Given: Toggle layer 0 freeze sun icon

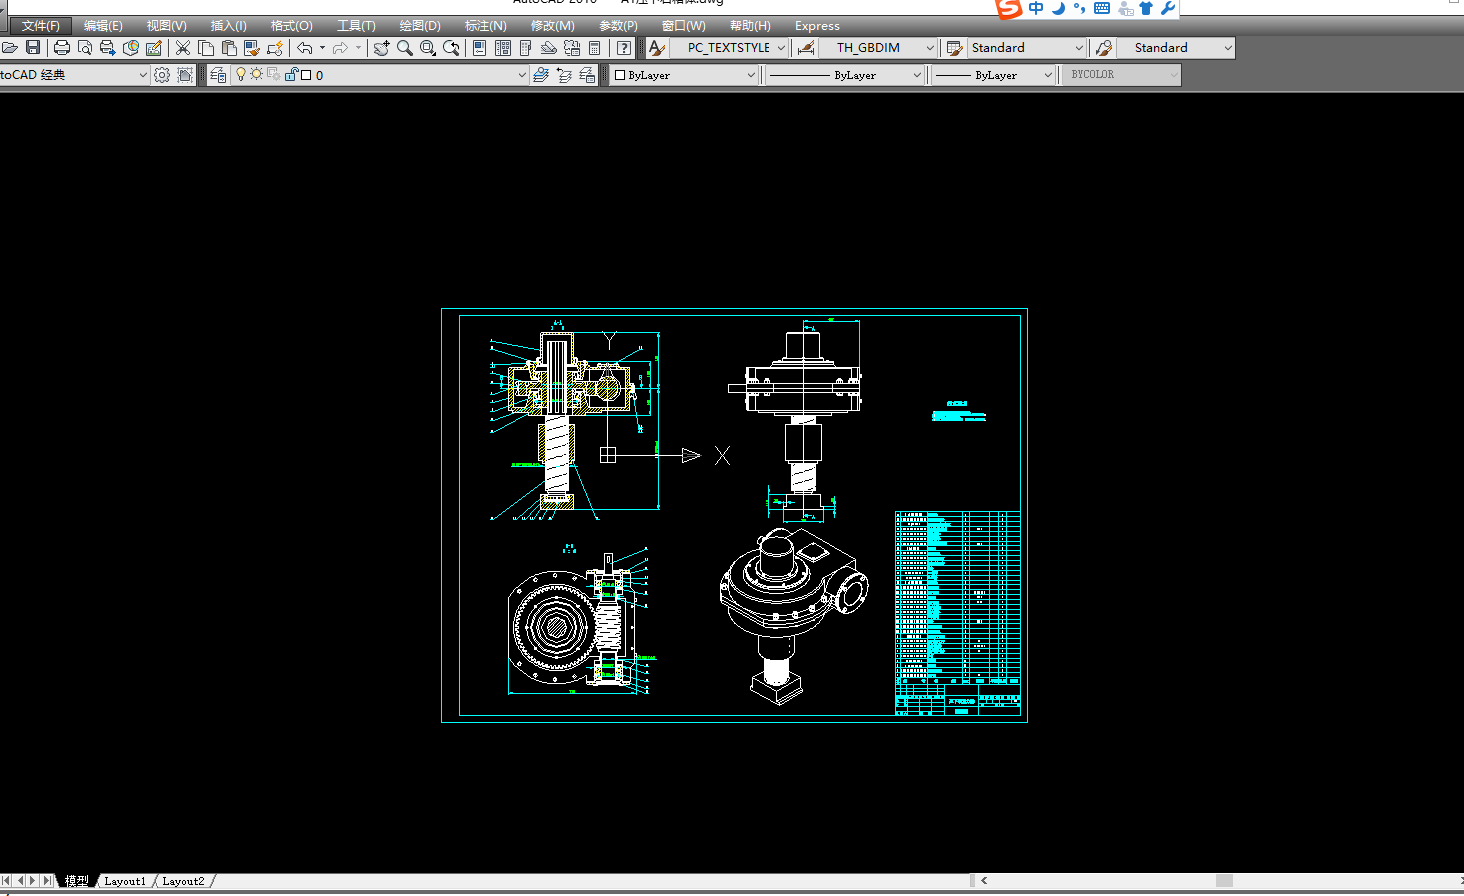Looking at the screenshot, I should [257, 74].
